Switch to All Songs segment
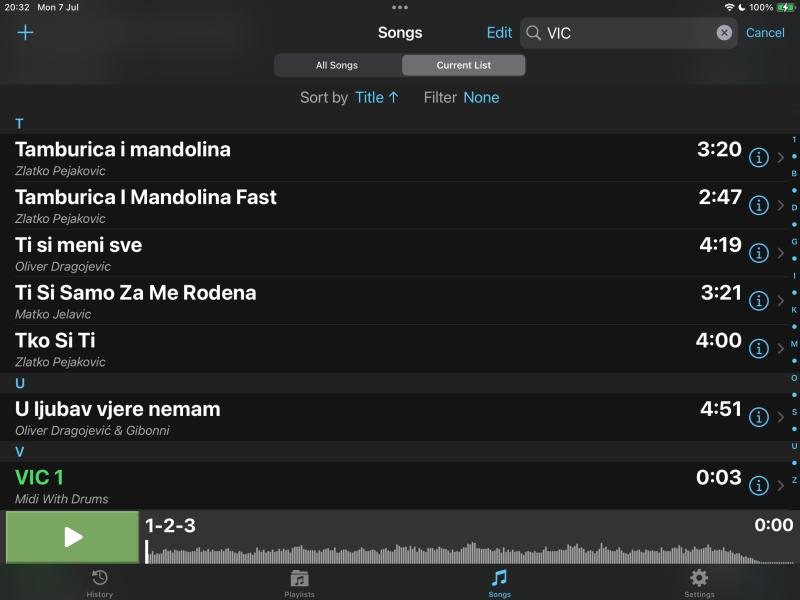This screenshot has height=600, width=800. [x=338, y=65]
